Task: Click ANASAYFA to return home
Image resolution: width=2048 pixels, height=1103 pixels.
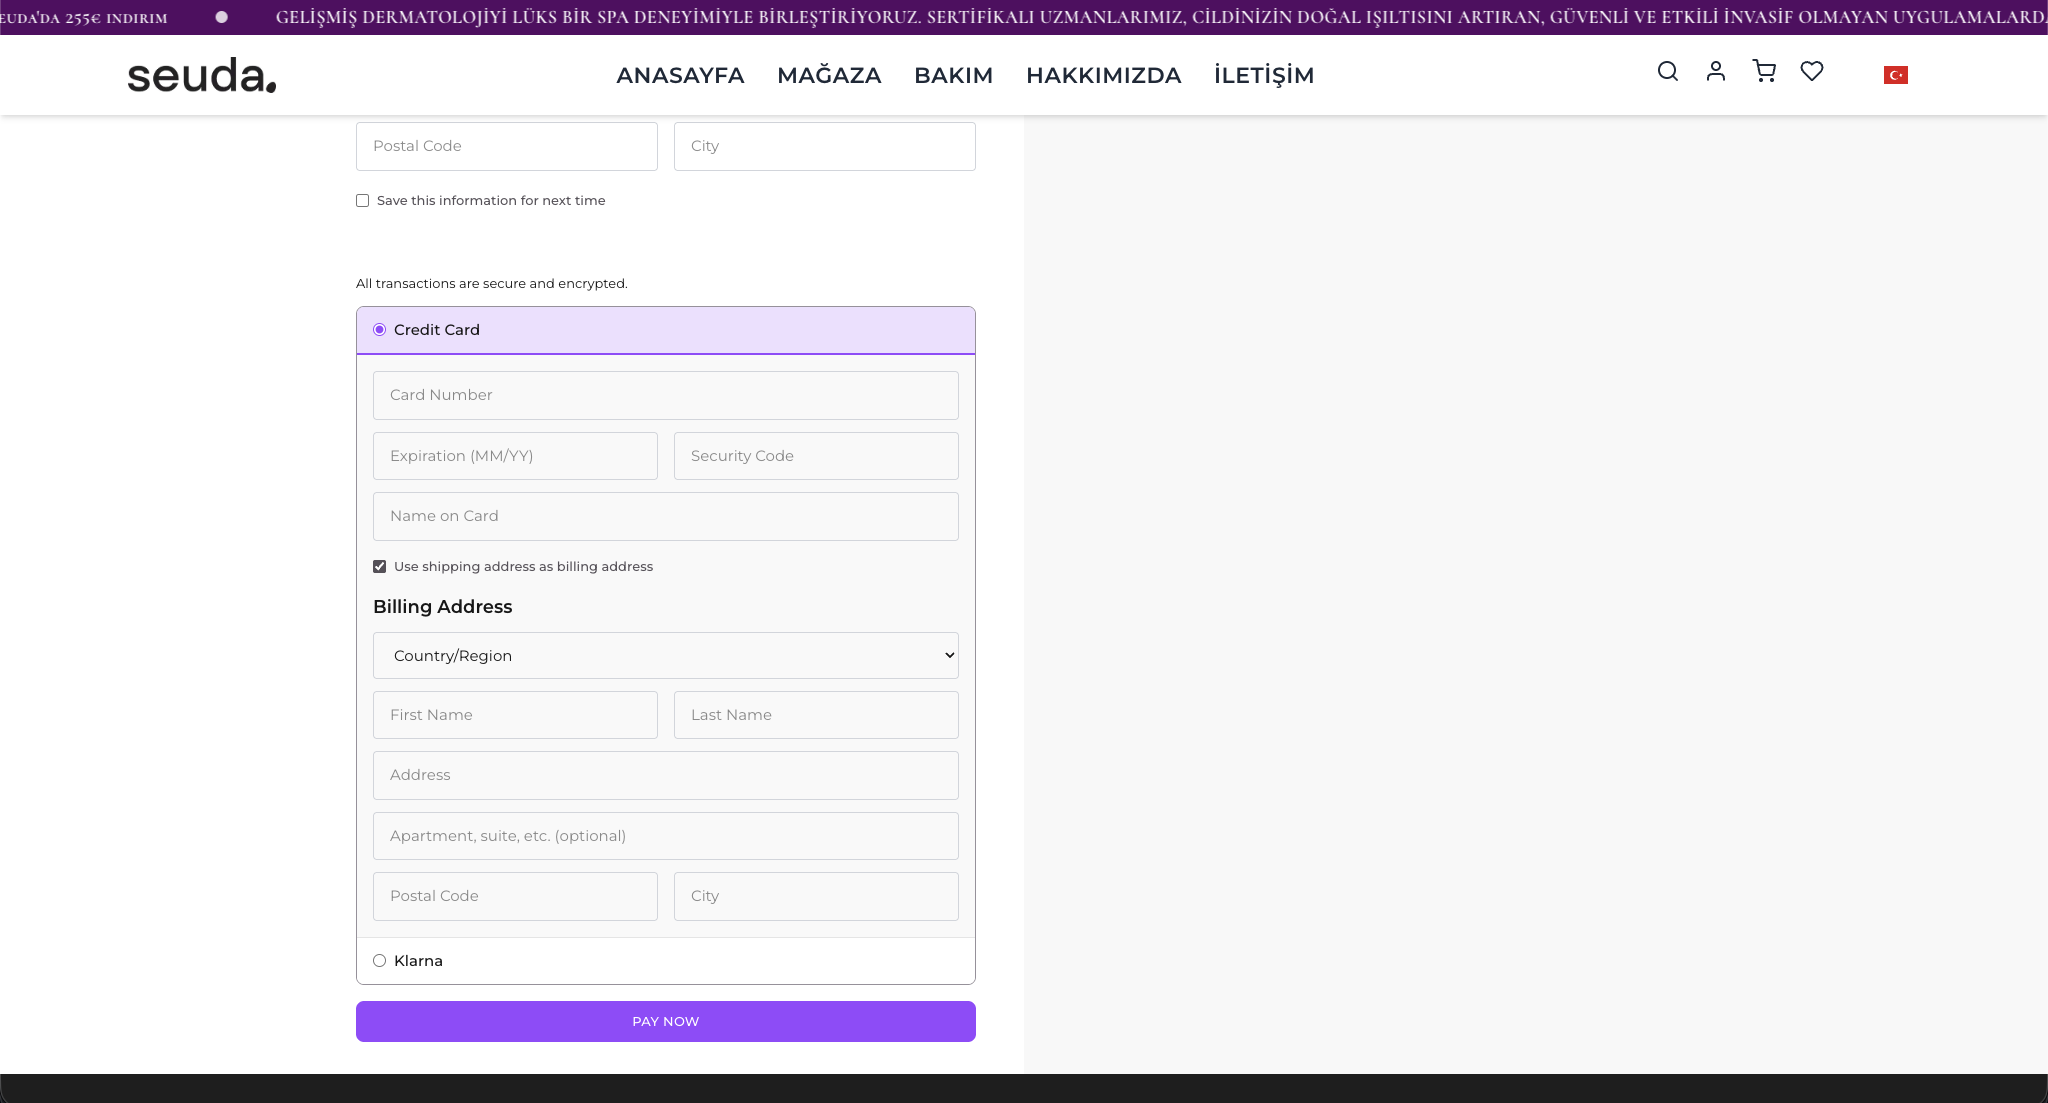Action: tap(681, 75)
